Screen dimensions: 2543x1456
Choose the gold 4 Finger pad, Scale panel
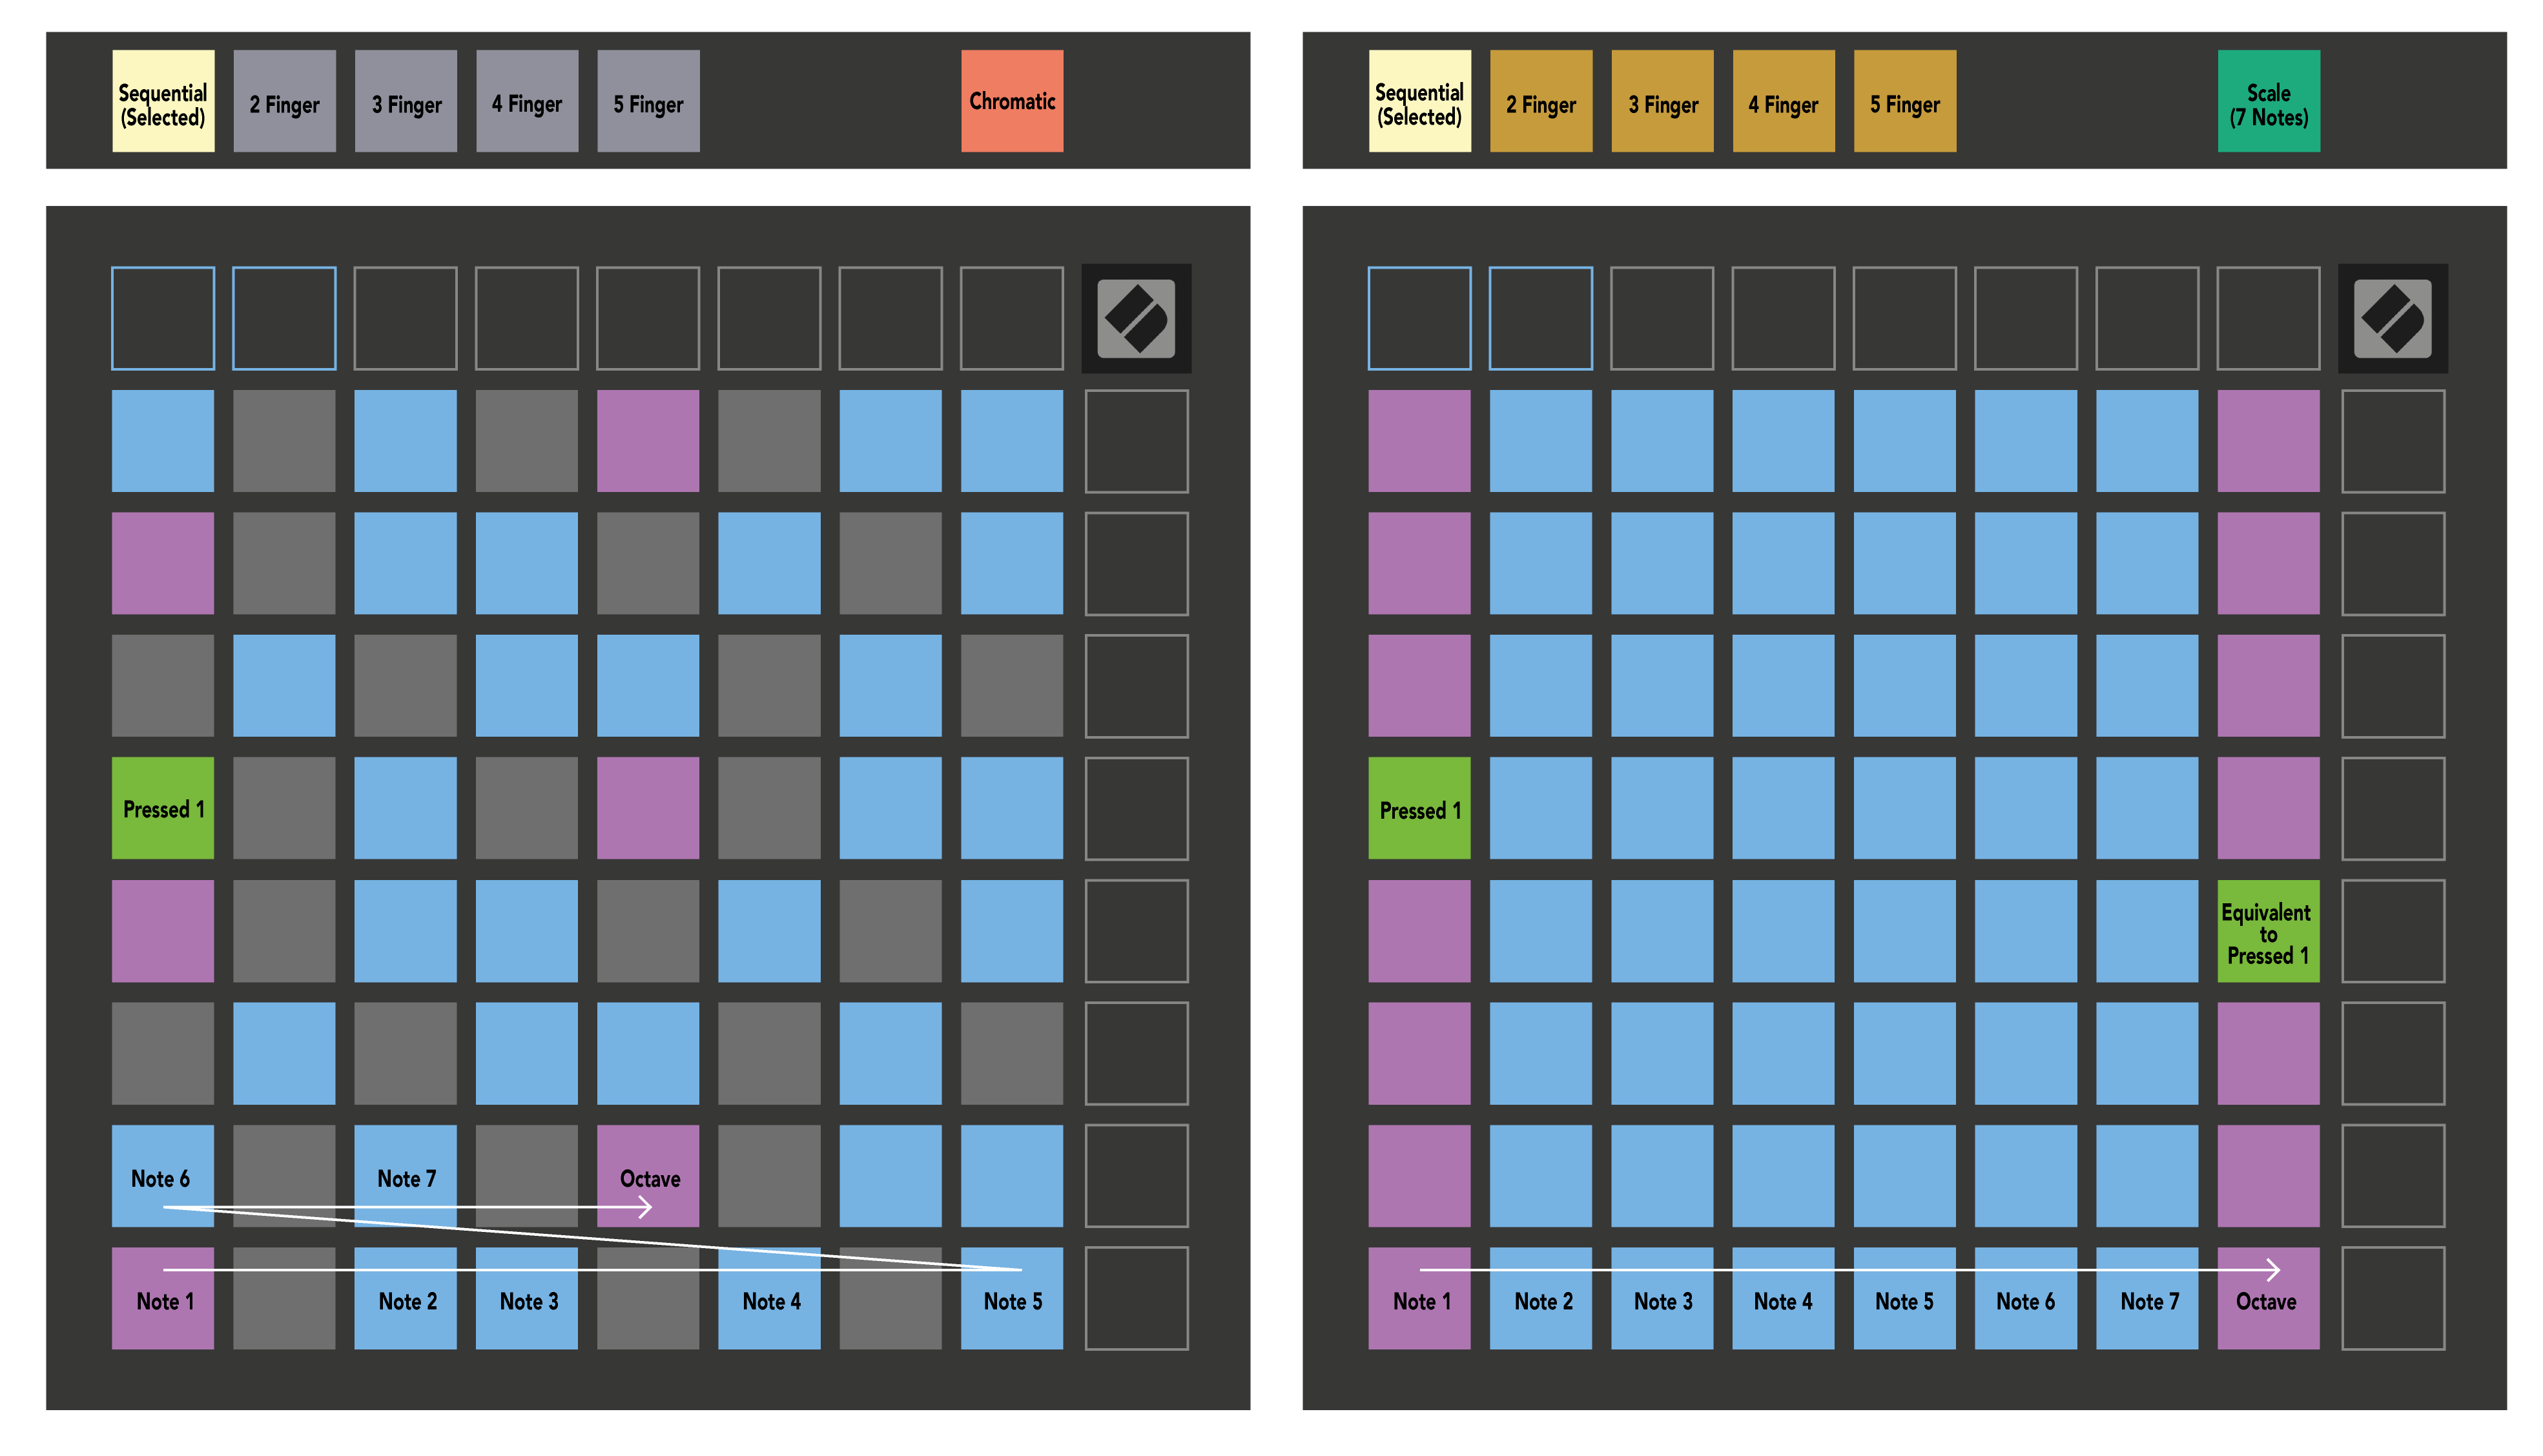[1783, 101]
